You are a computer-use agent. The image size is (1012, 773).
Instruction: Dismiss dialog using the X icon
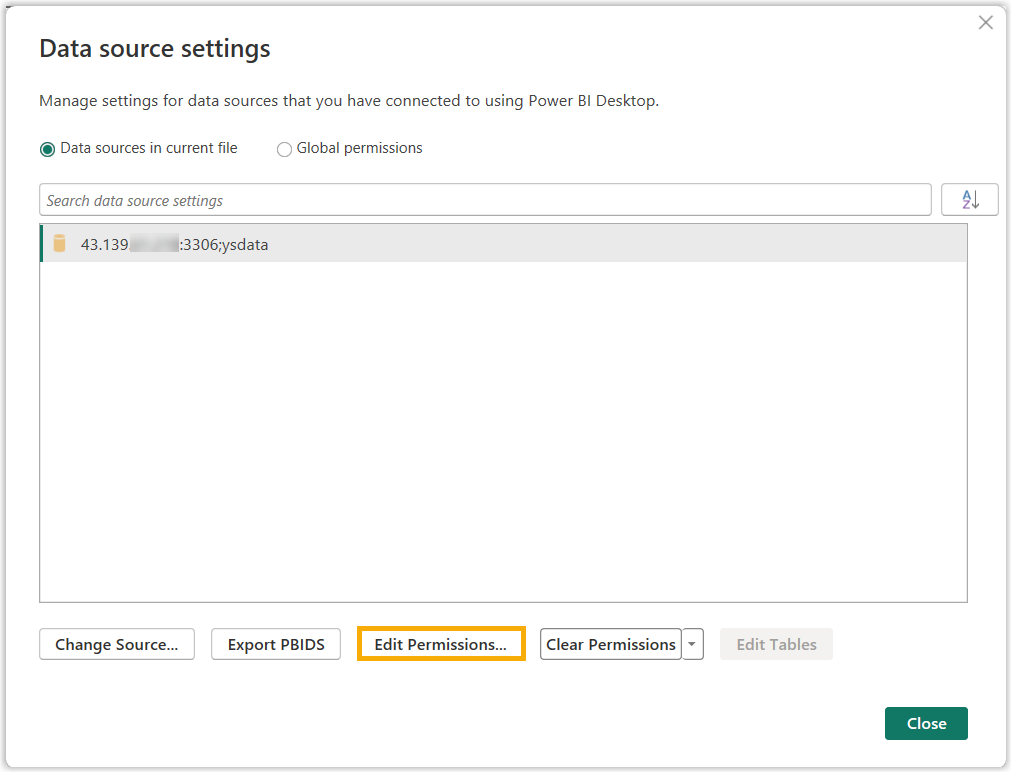(x=986, y=23)
